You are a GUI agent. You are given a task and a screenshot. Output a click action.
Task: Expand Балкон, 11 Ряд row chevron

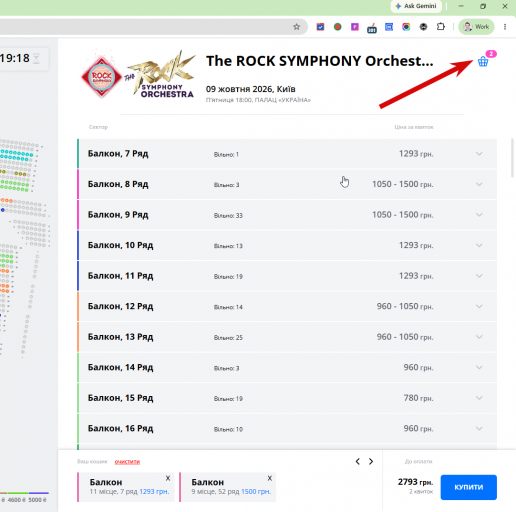(x=479, y=276)
